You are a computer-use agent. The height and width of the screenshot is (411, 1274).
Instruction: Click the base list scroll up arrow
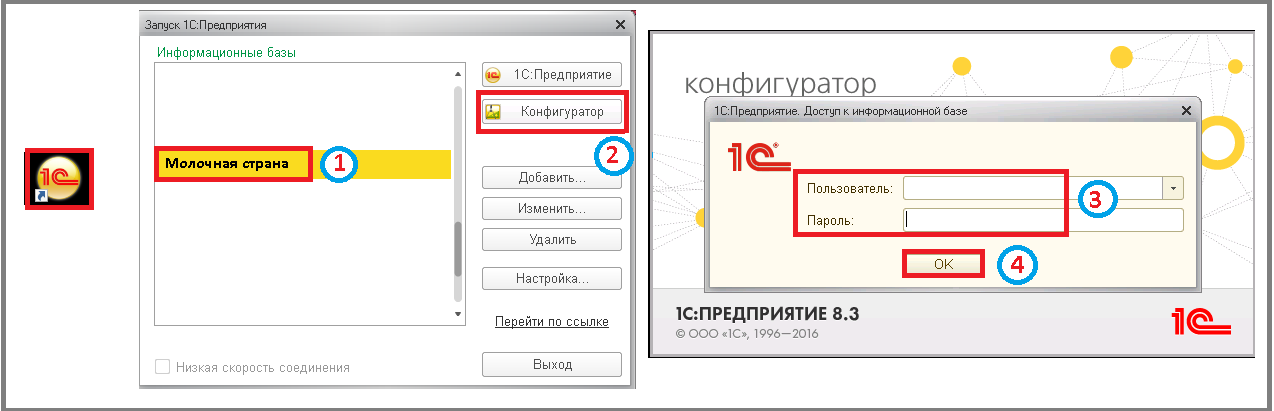[x=459, y=72]
